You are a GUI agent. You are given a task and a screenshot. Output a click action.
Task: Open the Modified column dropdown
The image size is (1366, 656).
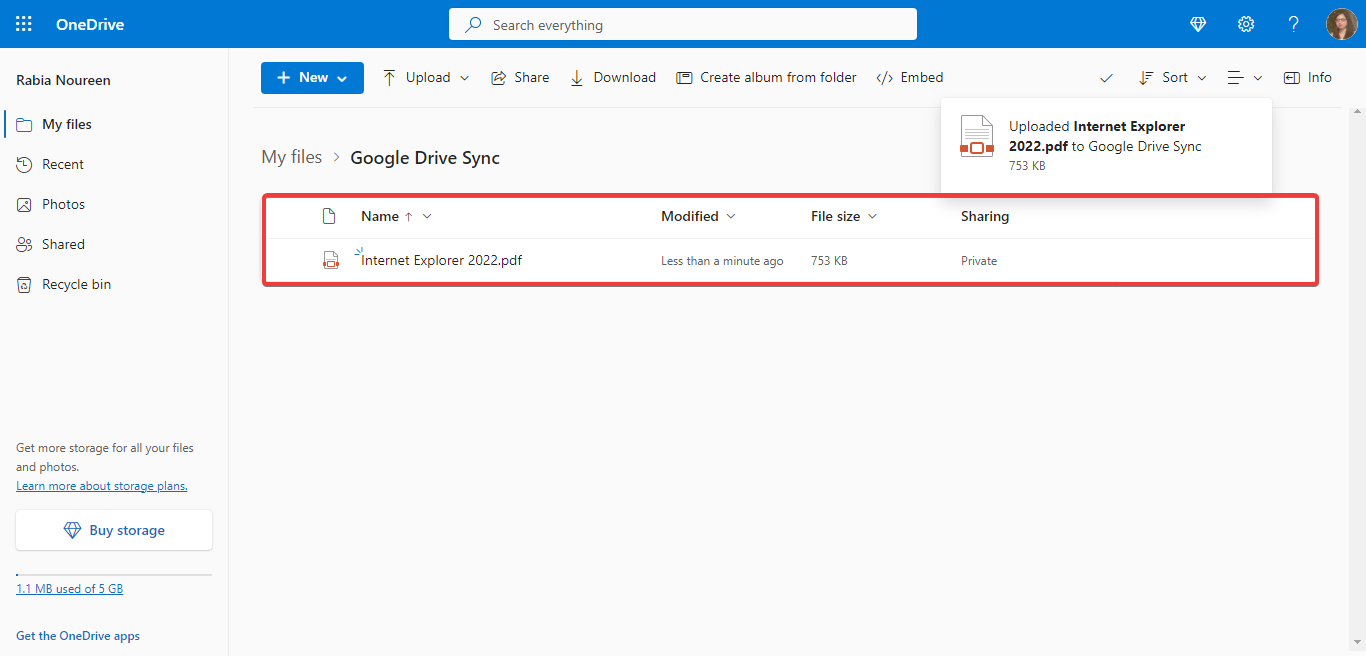[x=698, y=216]
